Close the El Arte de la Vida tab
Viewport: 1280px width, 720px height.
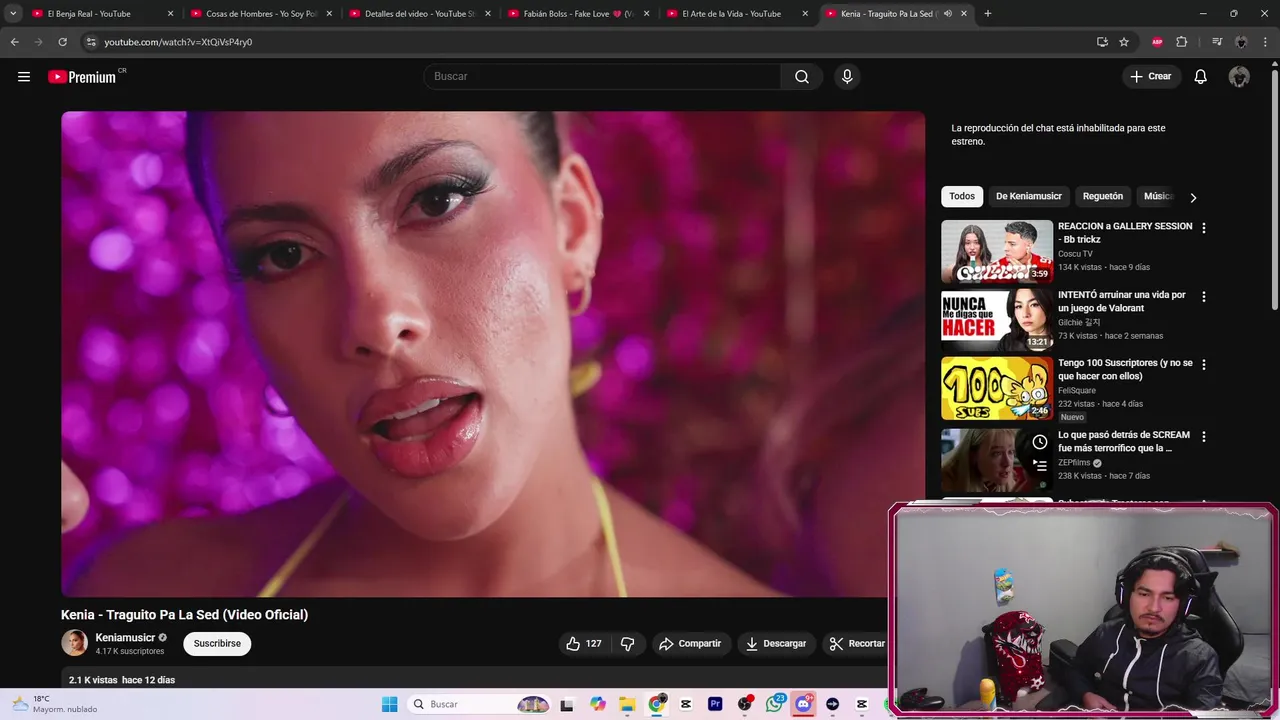[x=806, y=14]
